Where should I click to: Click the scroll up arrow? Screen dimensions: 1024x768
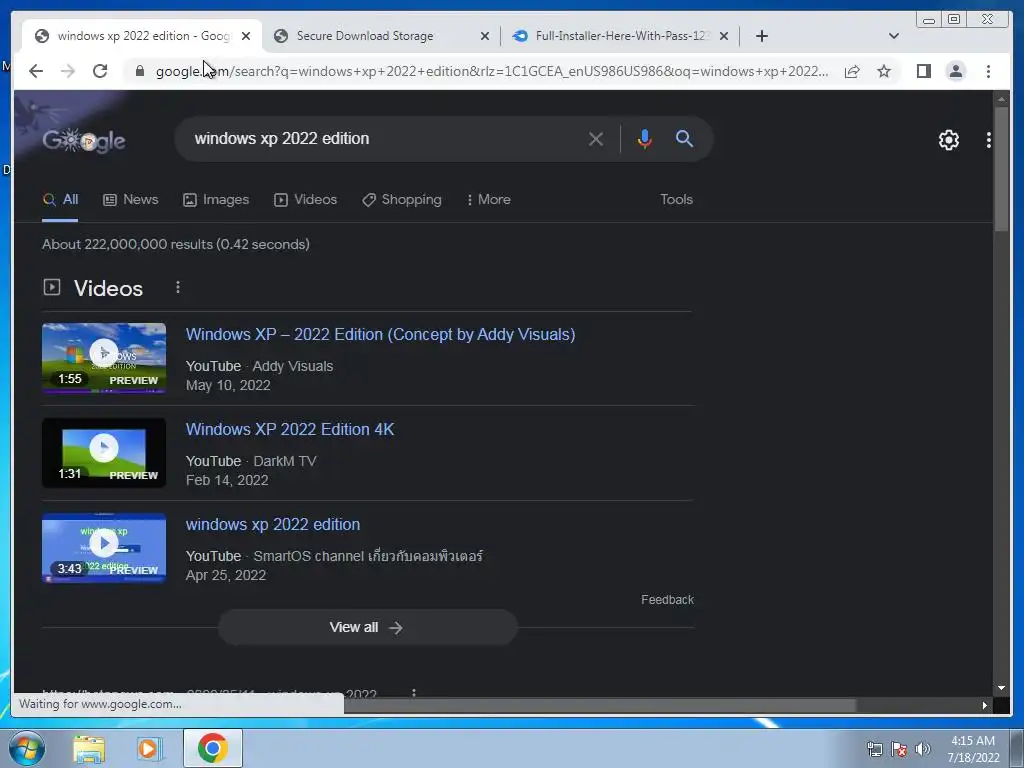1001,99
